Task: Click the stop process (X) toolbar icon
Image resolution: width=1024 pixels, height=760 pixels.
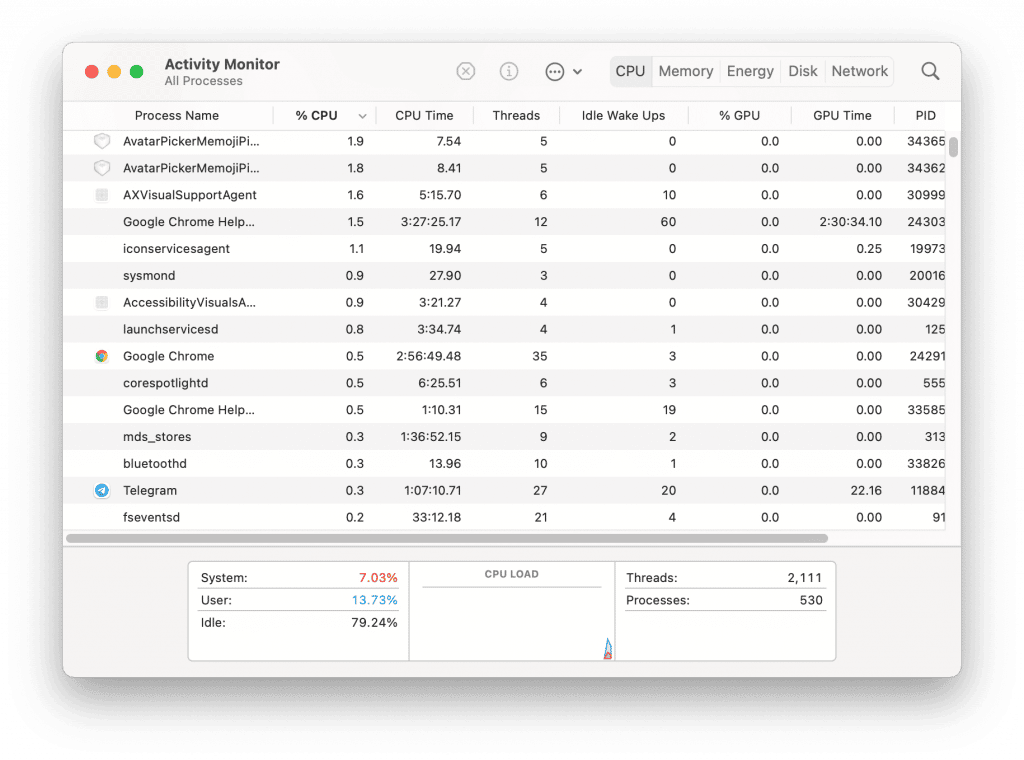Action: [465, 71]
